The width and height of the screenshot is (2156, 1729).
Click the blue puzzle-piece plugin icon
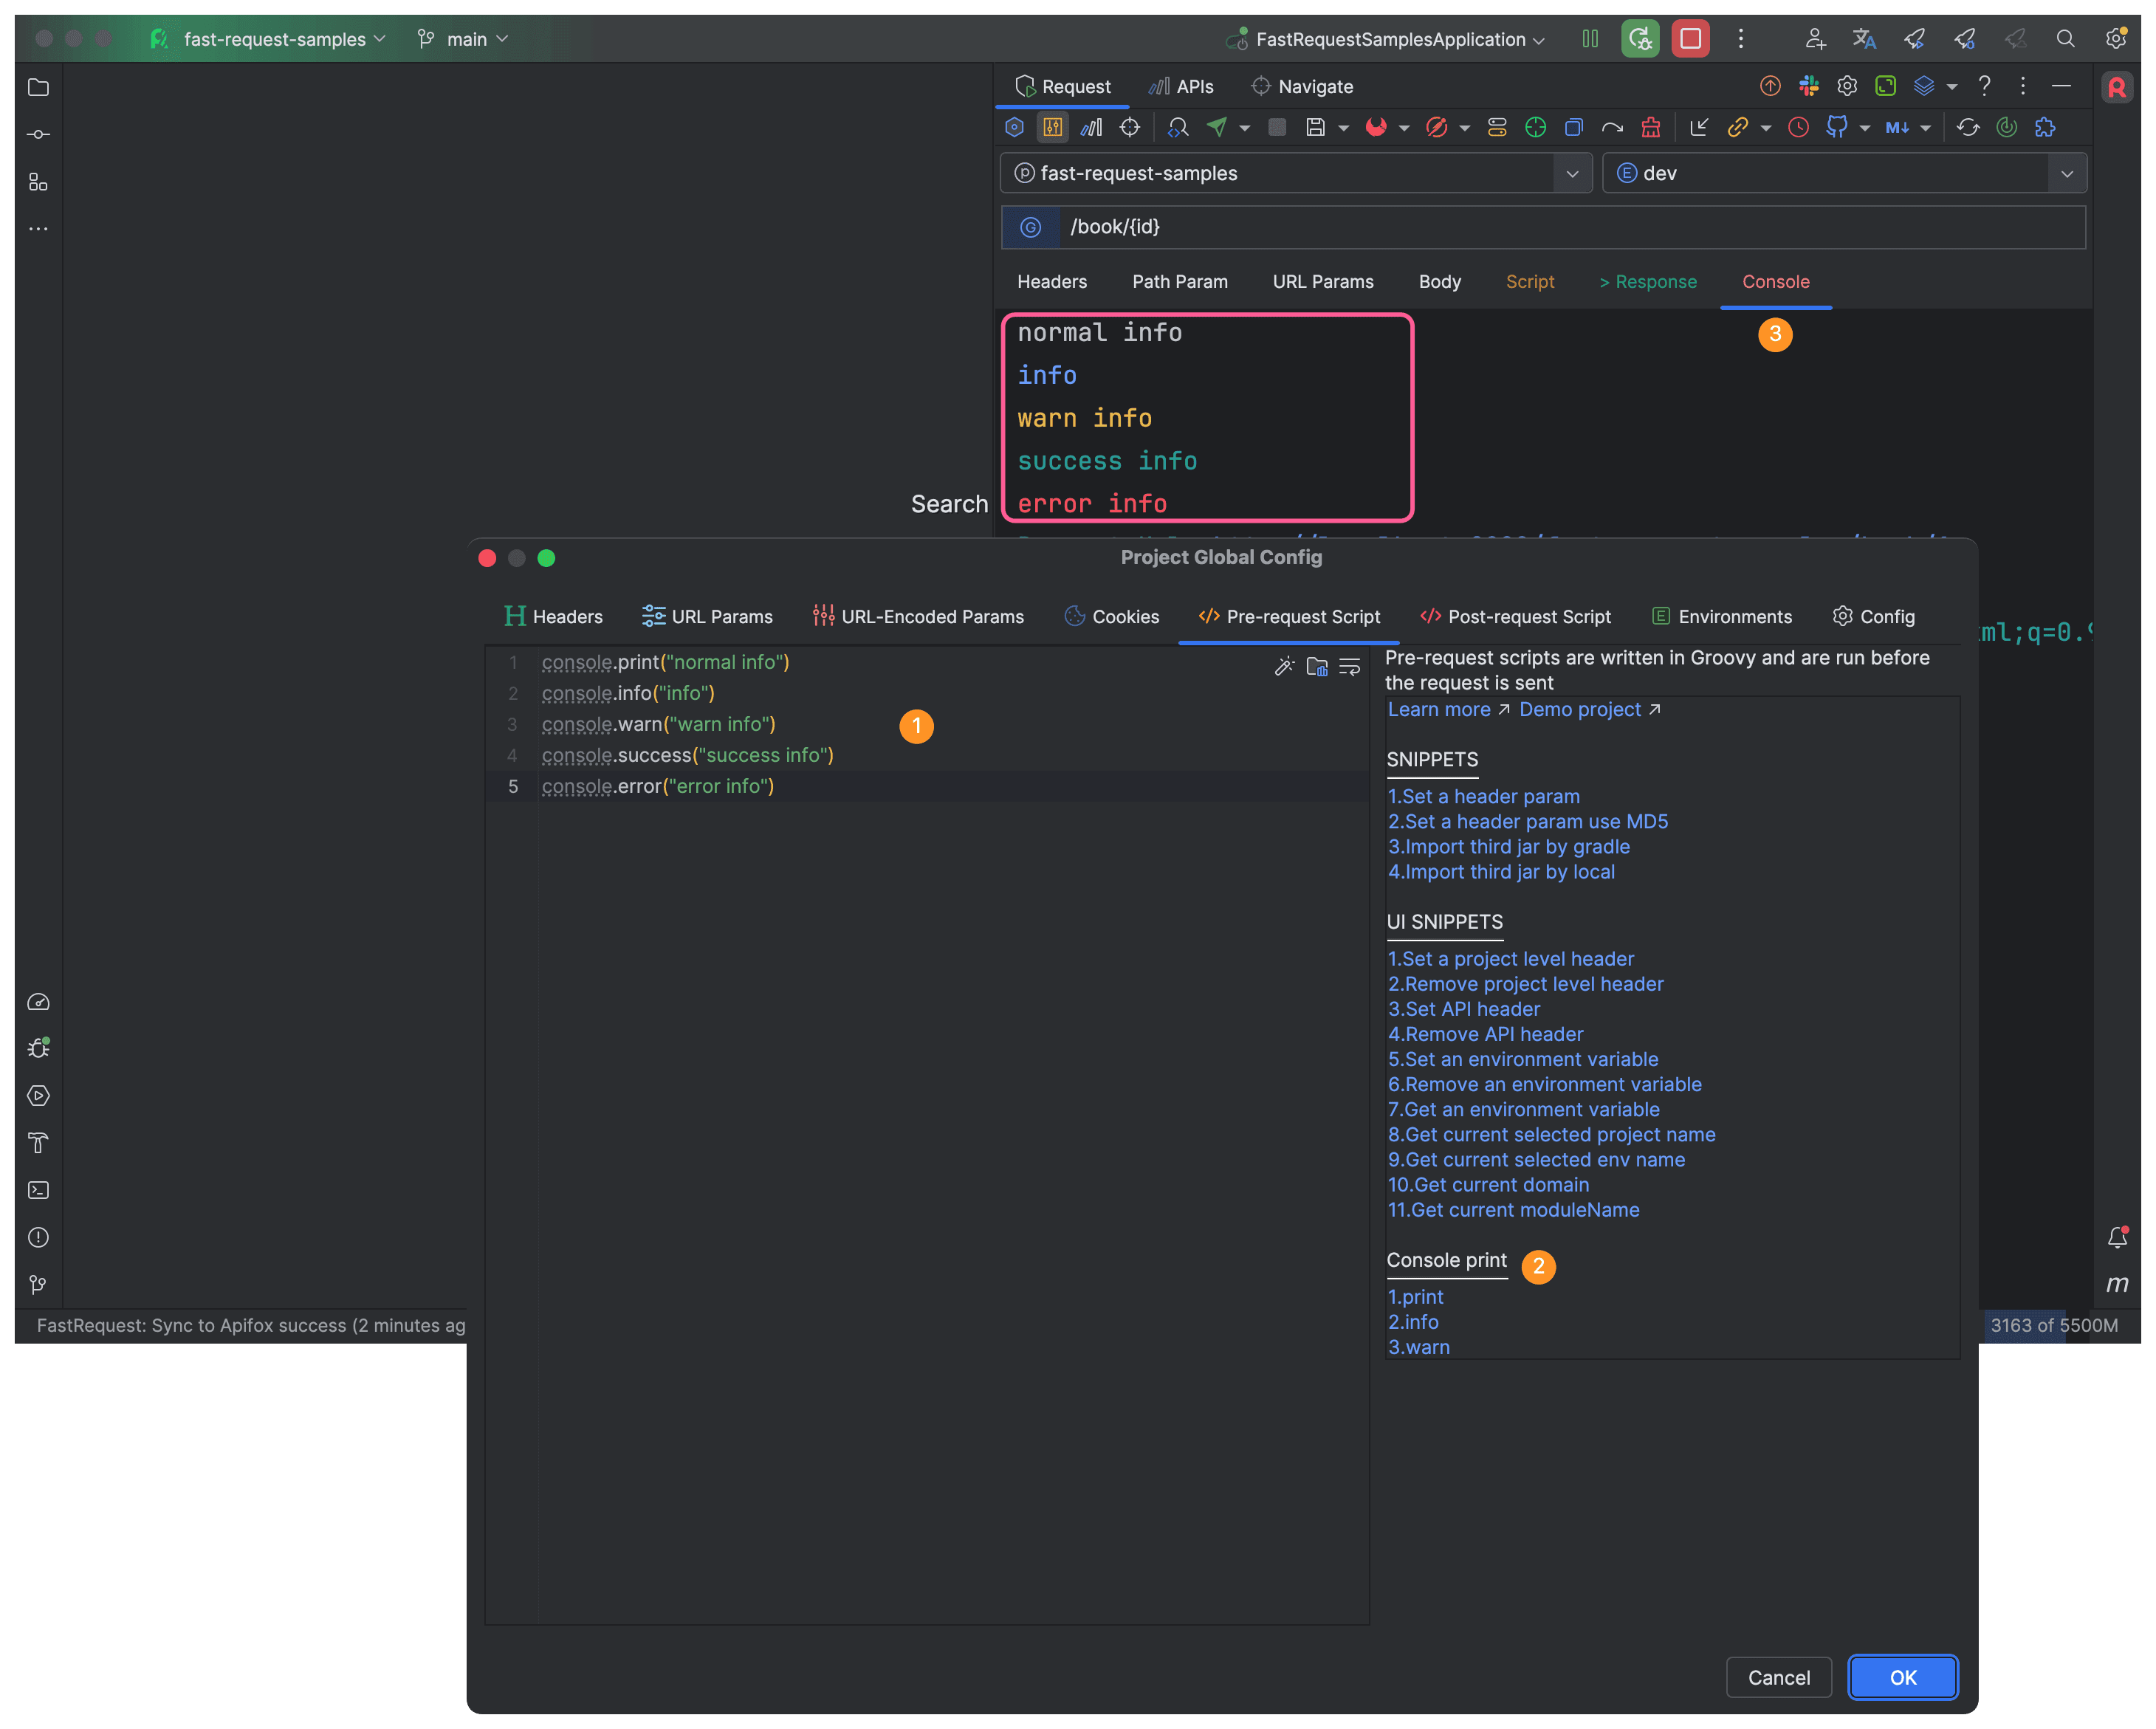click(x=2045, y=127)
